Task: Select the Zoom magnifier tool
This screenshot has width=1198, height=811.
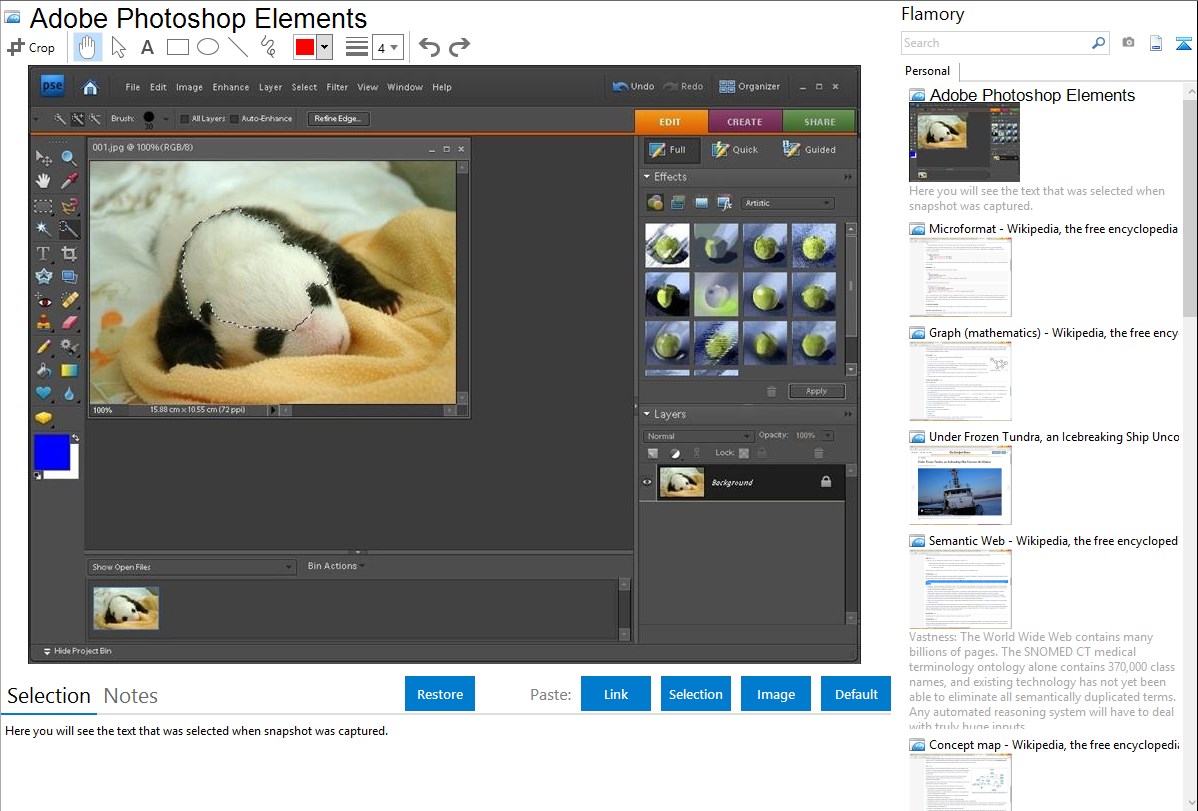Action: pyautogui.click(x=69, y=158)
